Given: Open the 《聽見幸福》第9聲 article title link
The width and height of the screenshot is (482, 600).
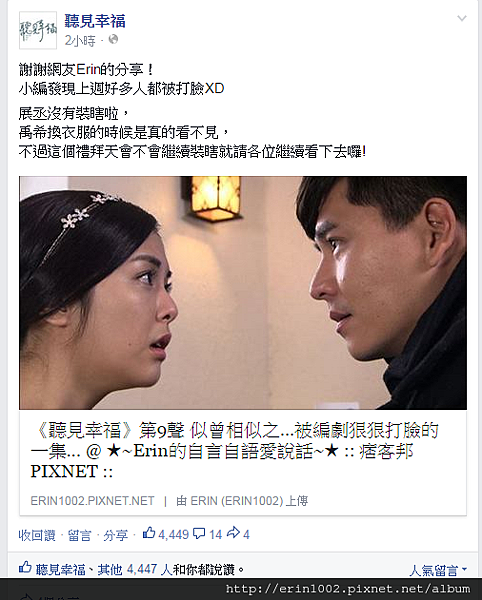Looking at the screenshot, I should point(234,450).
